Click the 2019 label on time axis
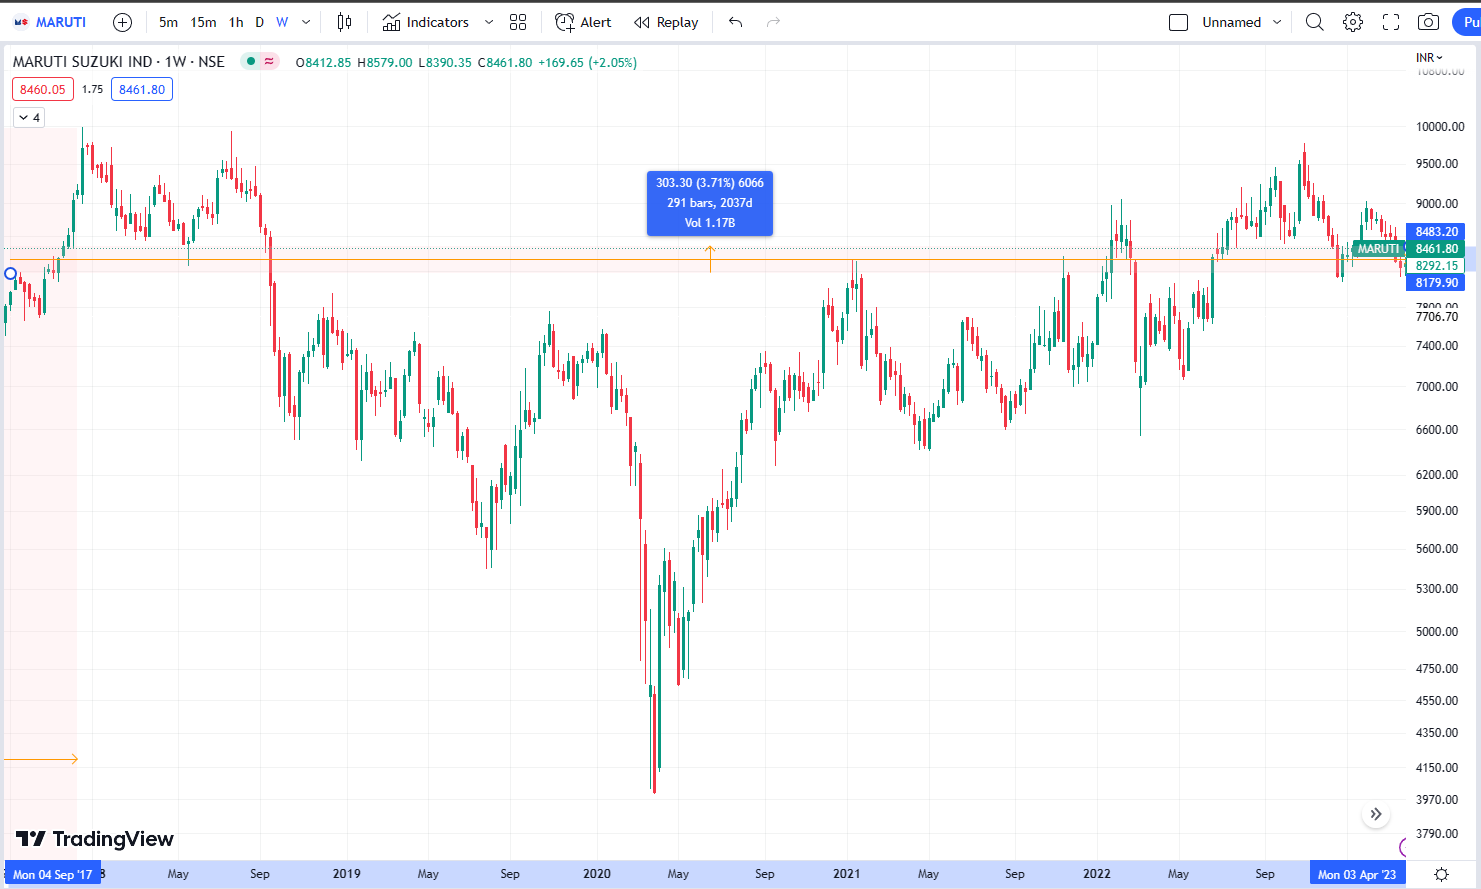 point(347,874)
